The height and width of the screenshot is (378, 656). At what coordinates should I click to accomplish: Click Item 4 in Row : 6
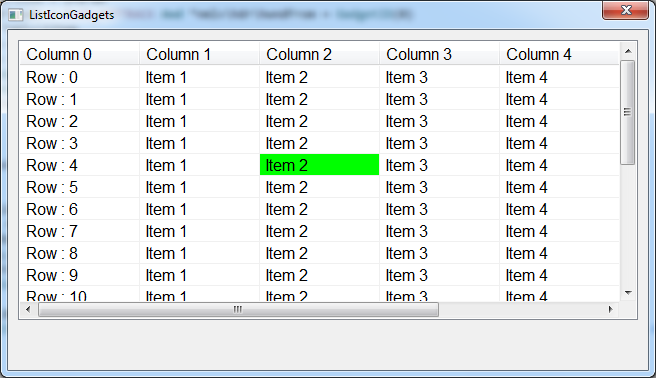point(559,209)
